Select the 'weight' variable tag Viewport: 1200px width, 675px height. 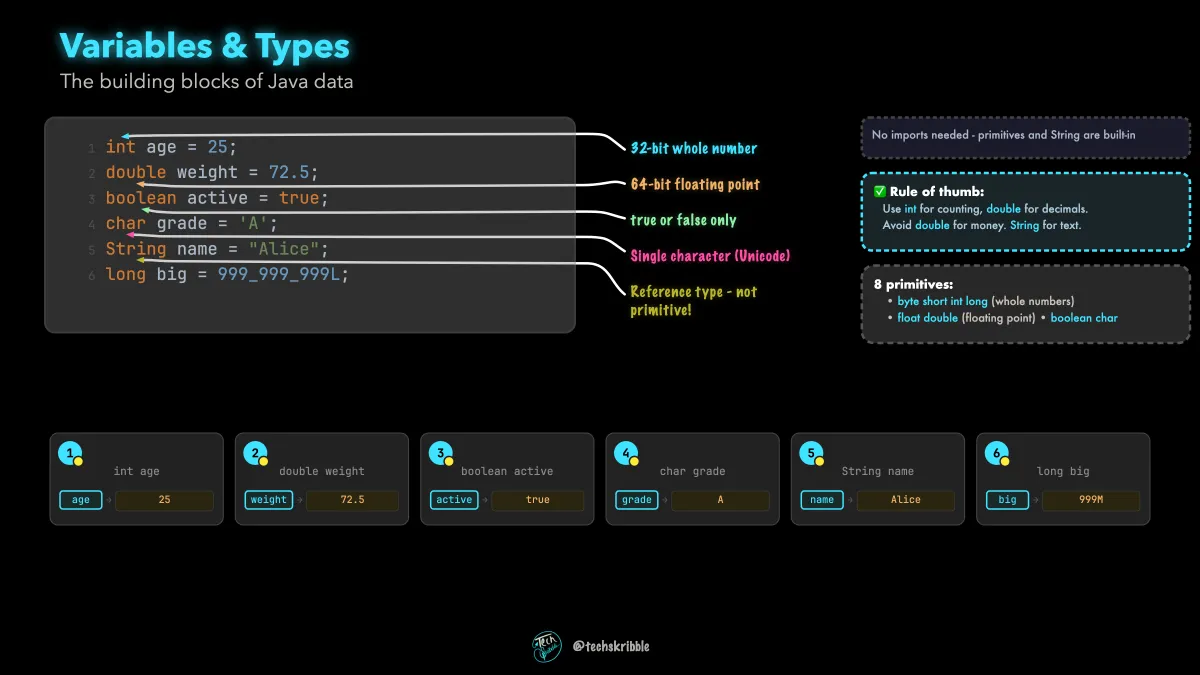coord(269,500)
